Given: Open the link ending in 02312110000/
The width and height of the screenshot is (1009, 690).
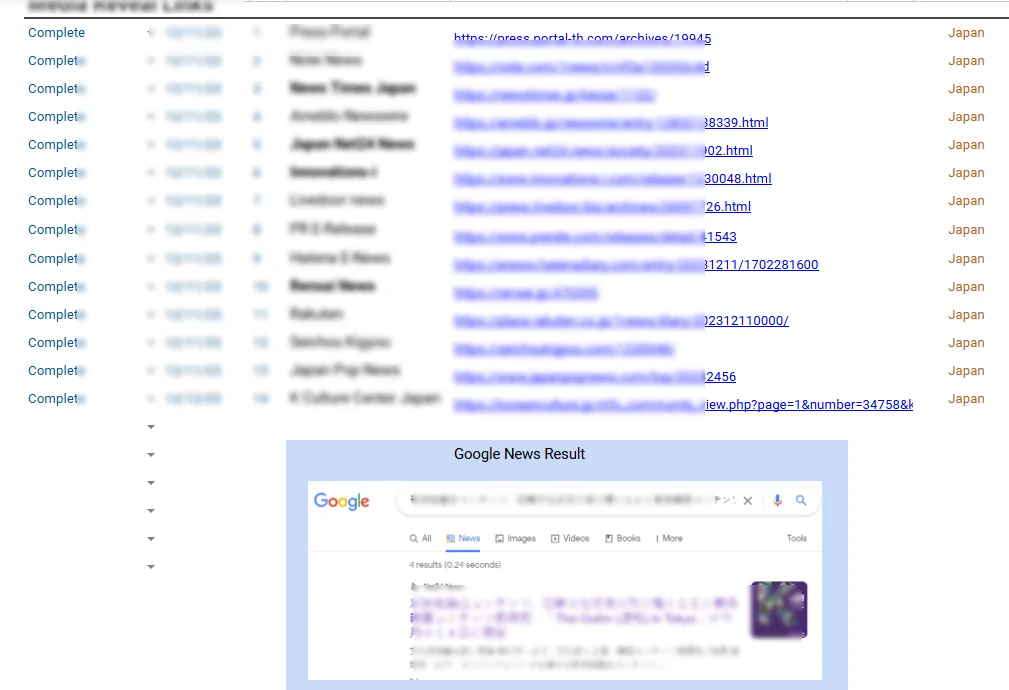Looking at the screenshot, I should click(621, 321).
